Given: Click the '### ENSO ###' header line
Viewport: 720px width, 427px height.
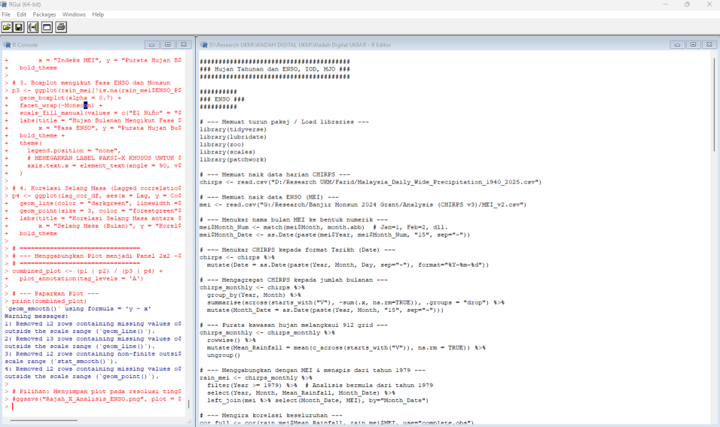Looking at the screenshot, I should (x=222, y=99).
